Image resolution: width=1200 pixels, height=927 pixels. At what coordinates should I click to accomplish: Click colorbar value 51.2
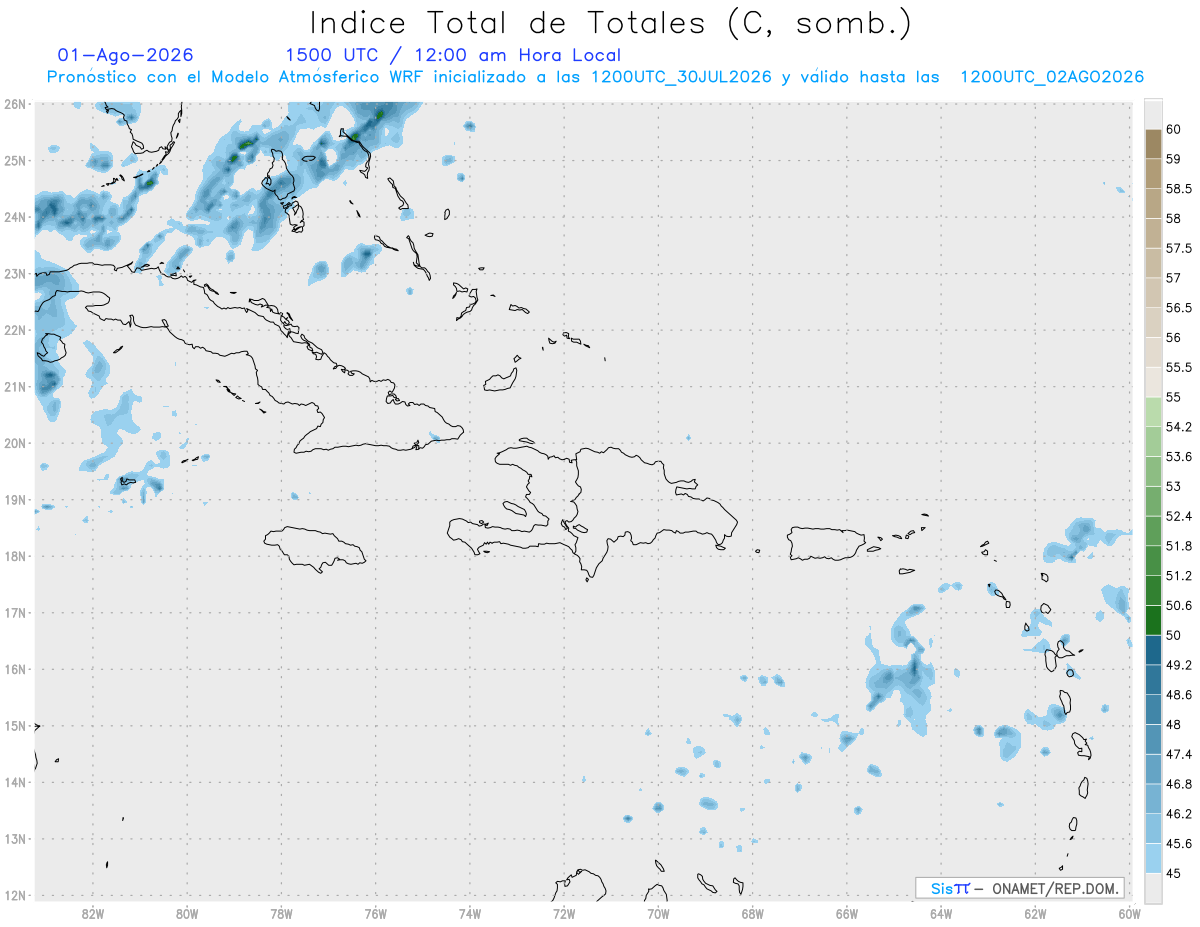(1178, 575)
